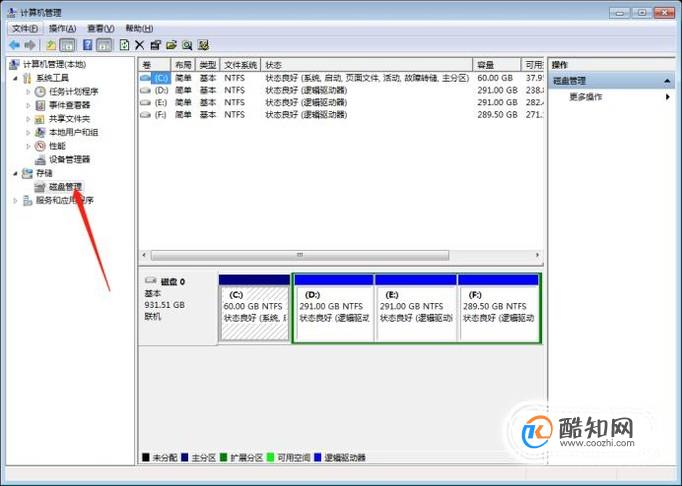This screenshot has width=682, height=486.
Task: Sort by the 类型 column header
Action: click(208, 65)
